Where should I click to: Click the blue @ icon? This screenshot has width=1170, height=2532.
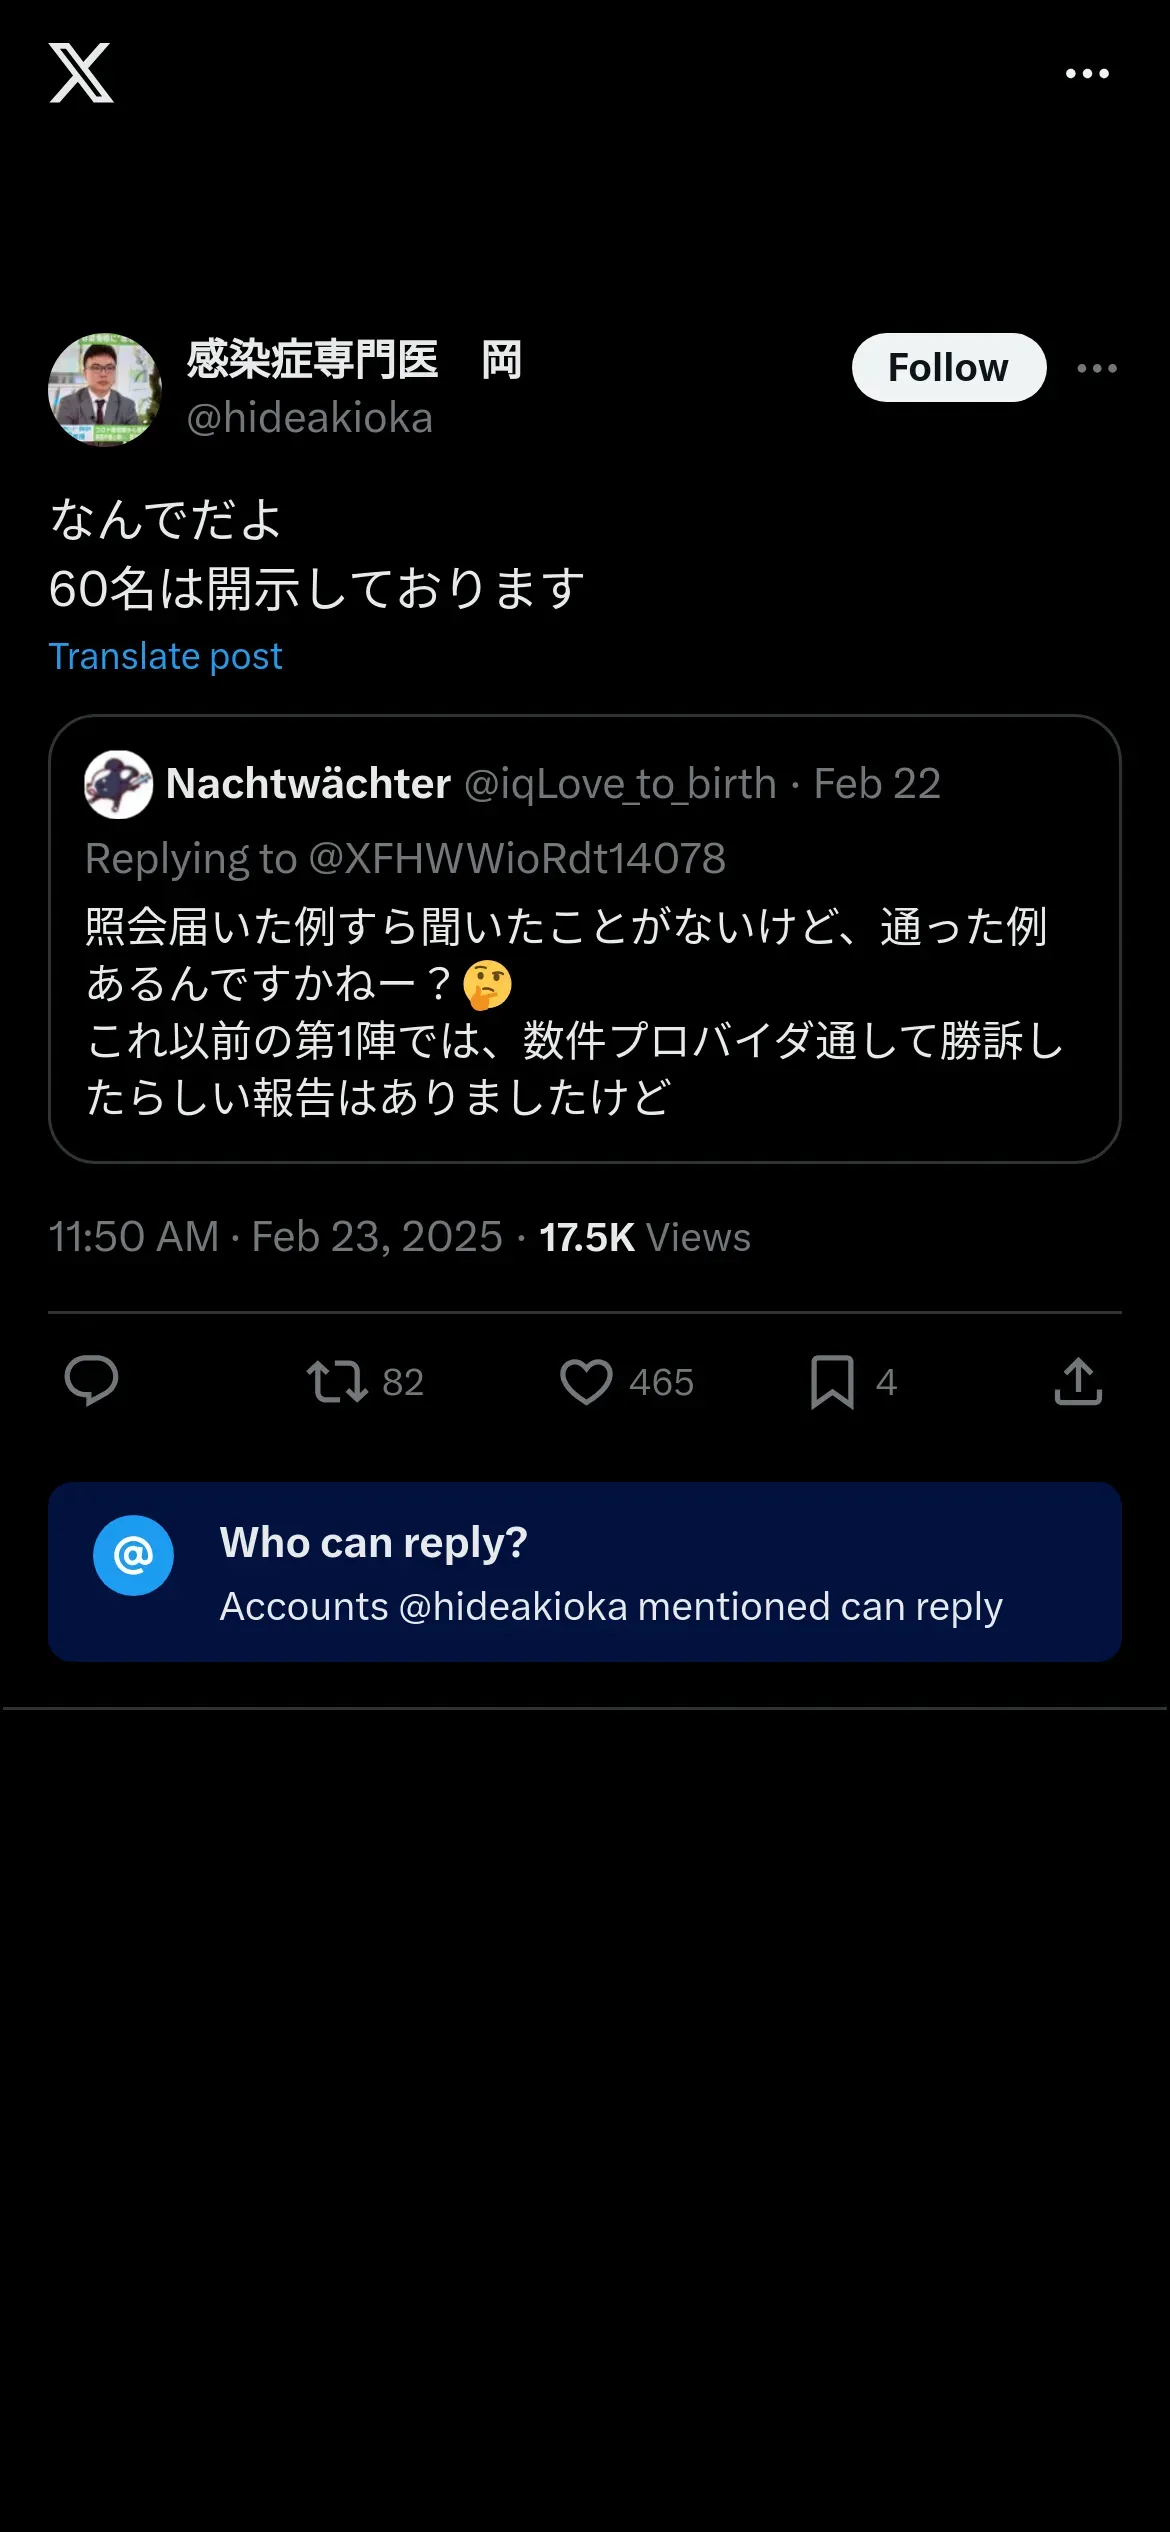pos(133,1555)
